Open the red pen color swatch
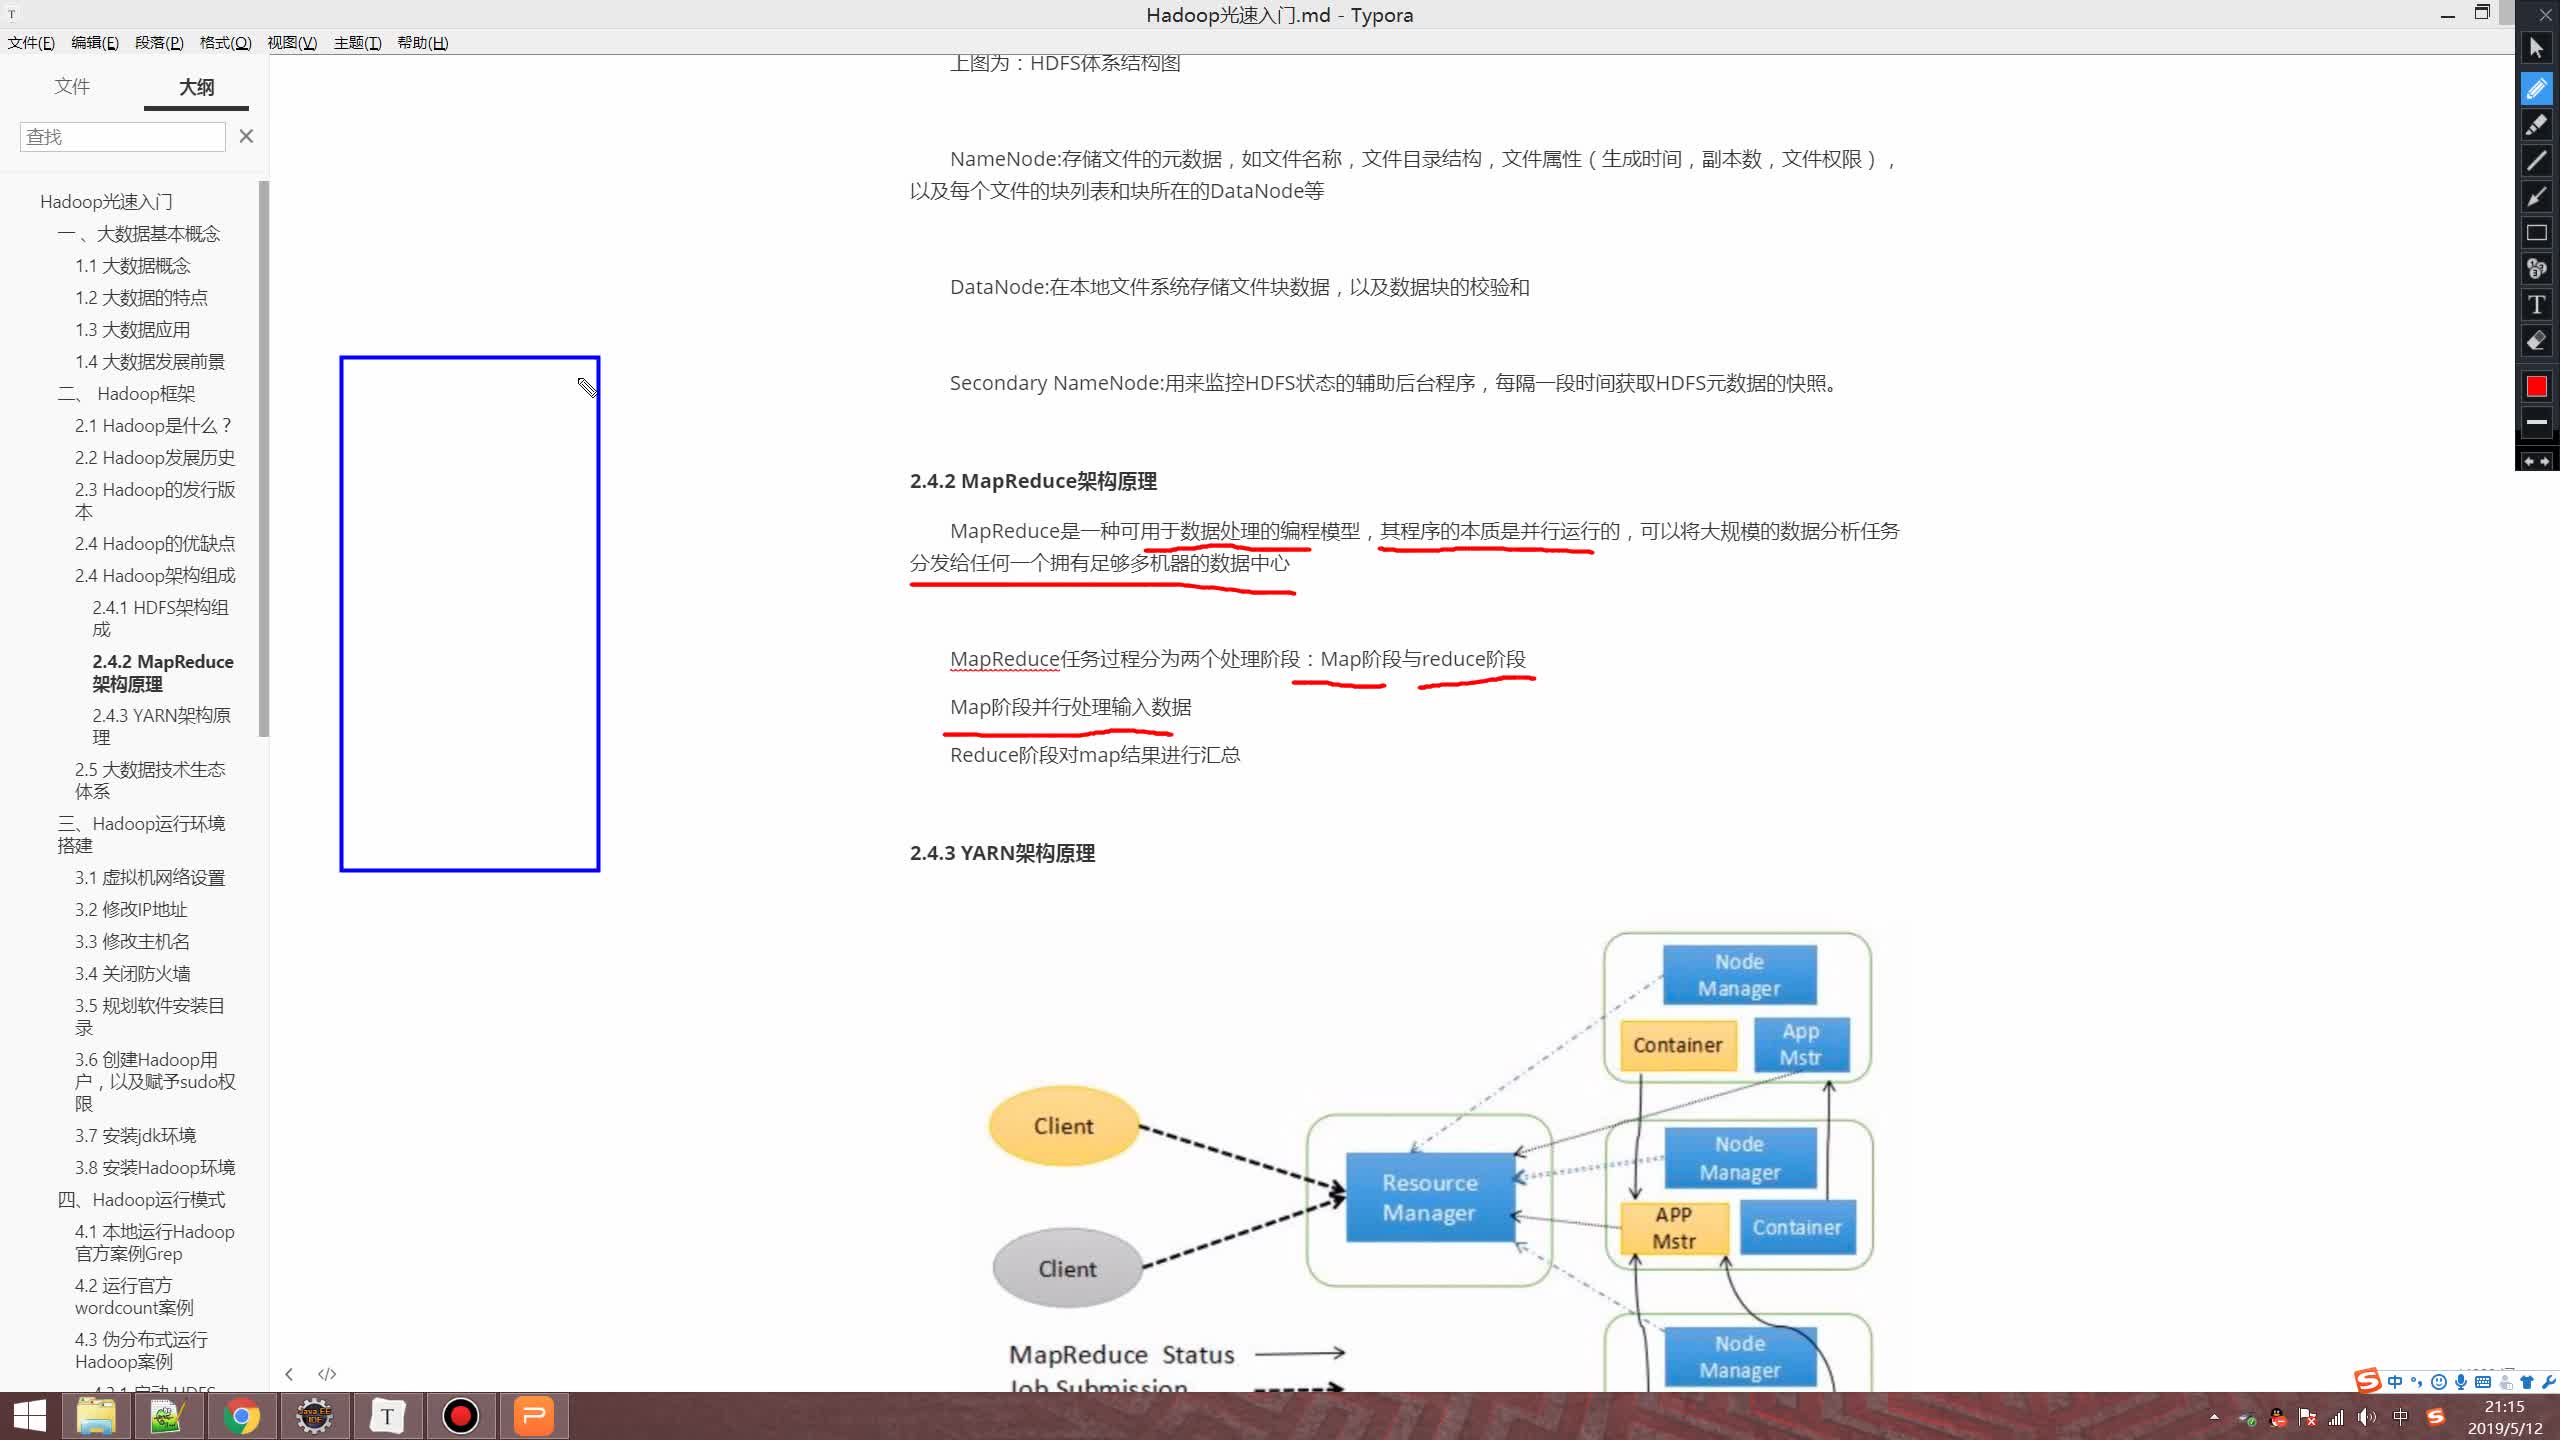Screen dimensions: 2560x1440 click(x=2536, y=386)
